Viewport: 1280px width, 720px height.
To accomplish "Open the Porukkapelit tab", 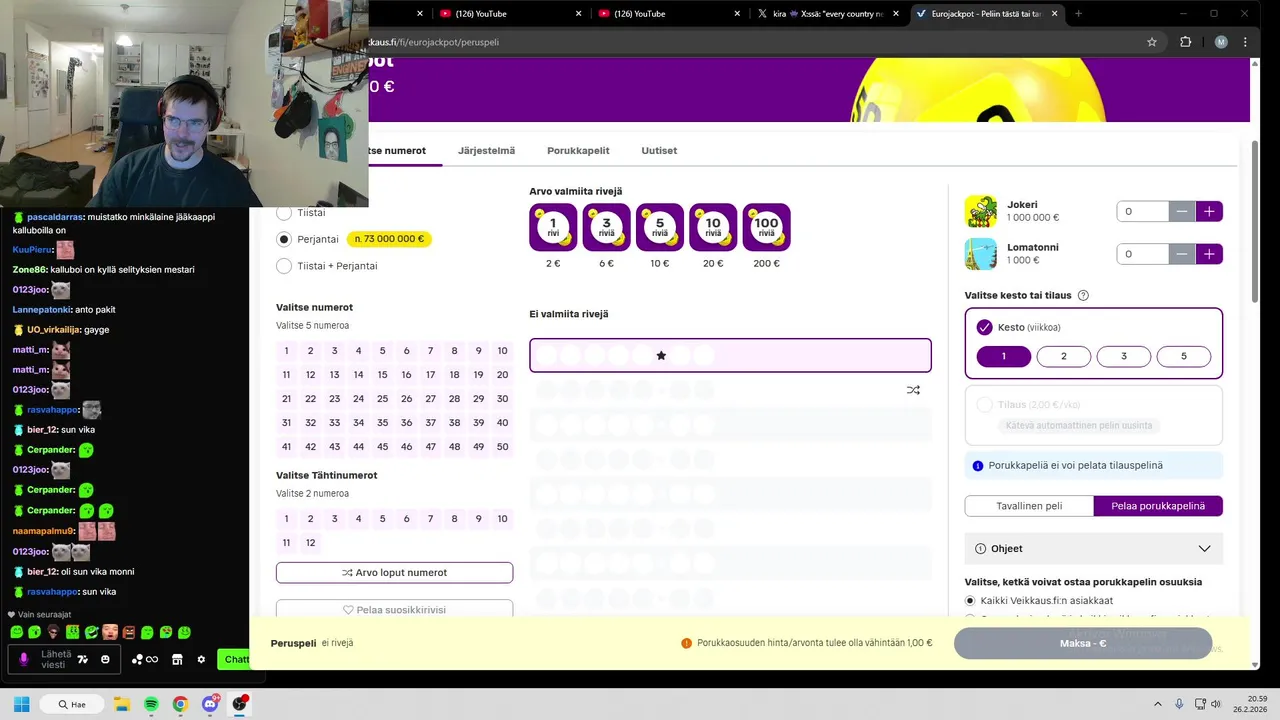I will pyautogui.click(x=578, y=150).
